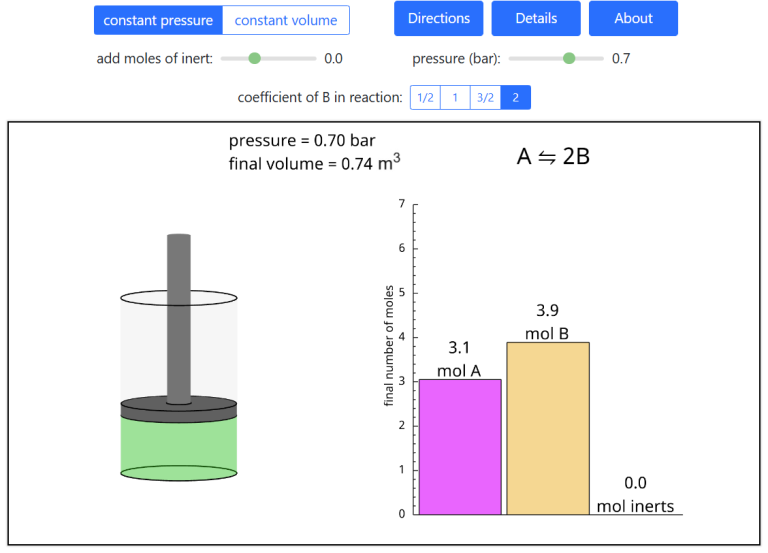Image resolution: width=768 pixels, height=553 pixels.
Task: Switch to constant volume mode
Action: pos(286,20)
